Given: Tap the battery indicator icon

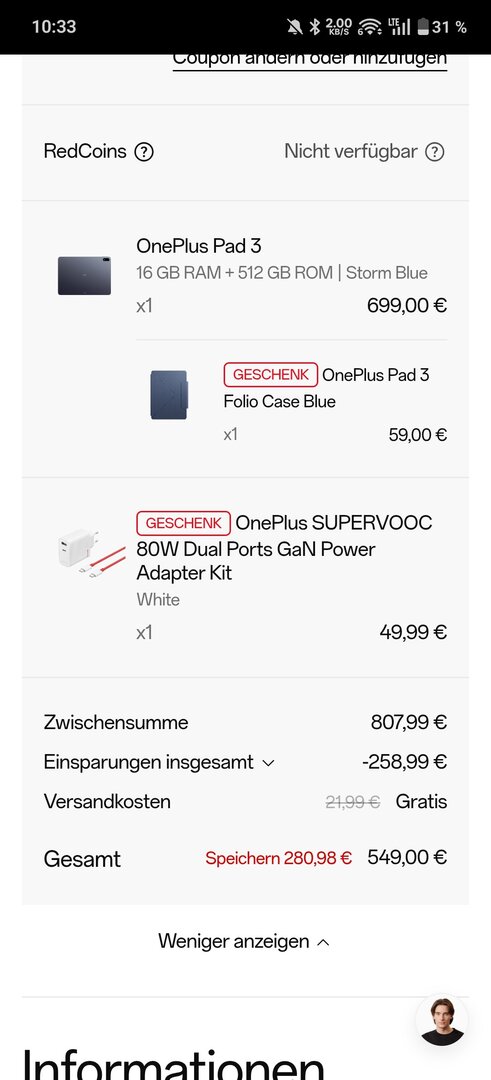Looking at the screenshot, I should point(423,27).
